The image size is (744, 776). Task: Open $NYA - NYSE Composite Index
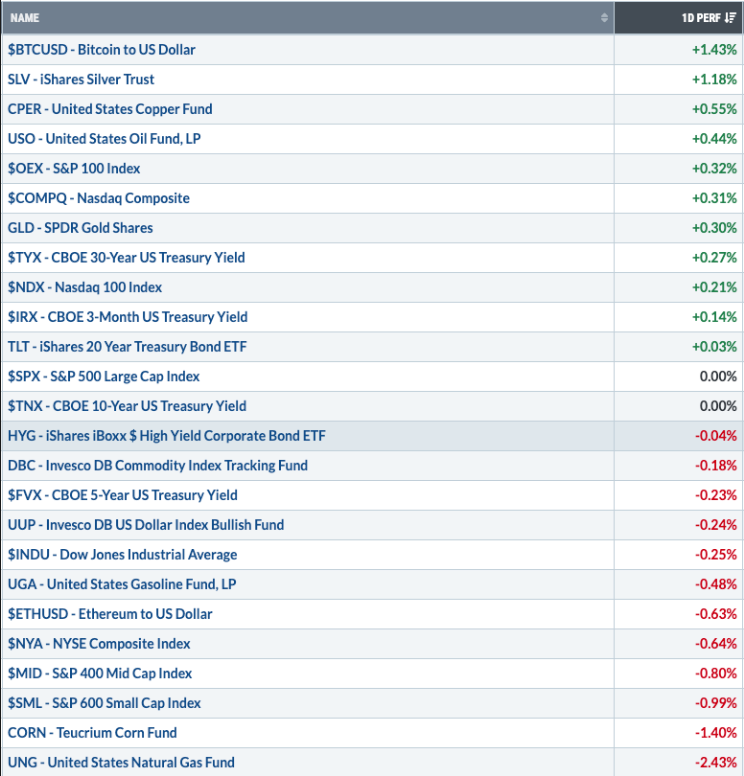click(x=99, y=643)
